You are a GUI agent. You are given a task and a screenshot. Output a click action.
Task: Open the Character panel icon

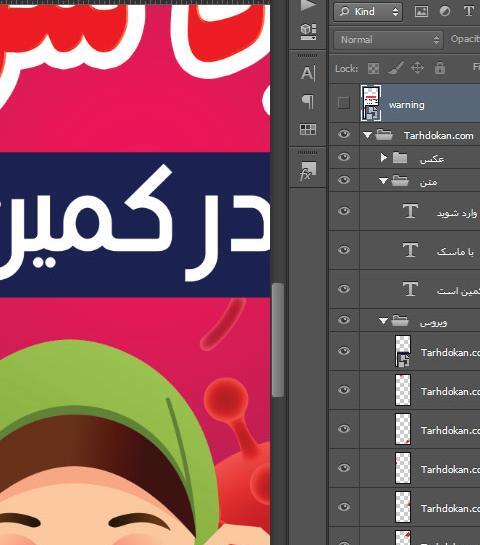pos(308,73)
